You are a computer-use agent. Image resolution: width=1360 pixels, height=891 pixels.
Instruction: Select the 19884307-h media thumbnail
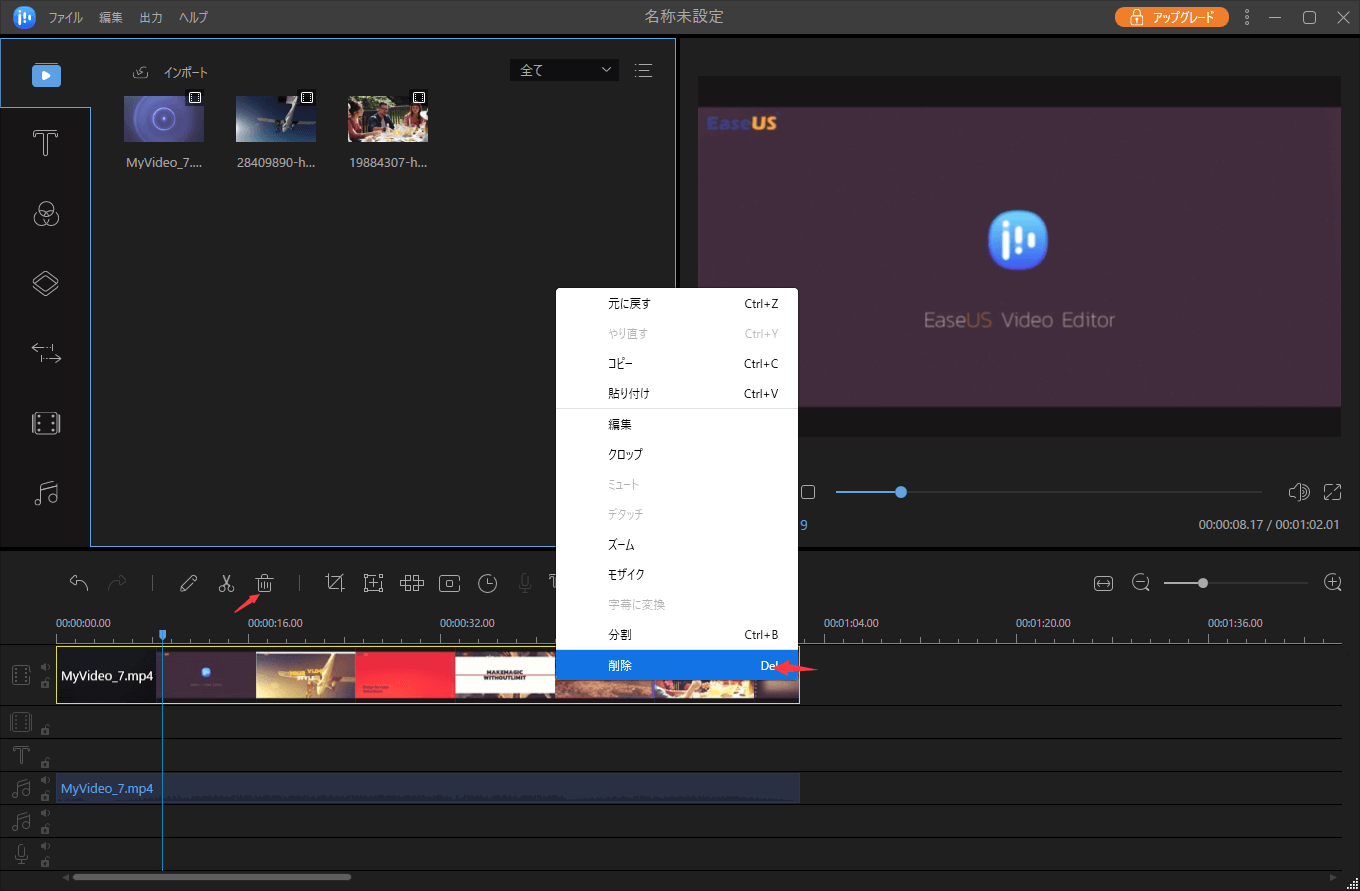pyautogui.click(x=388, y=119)
